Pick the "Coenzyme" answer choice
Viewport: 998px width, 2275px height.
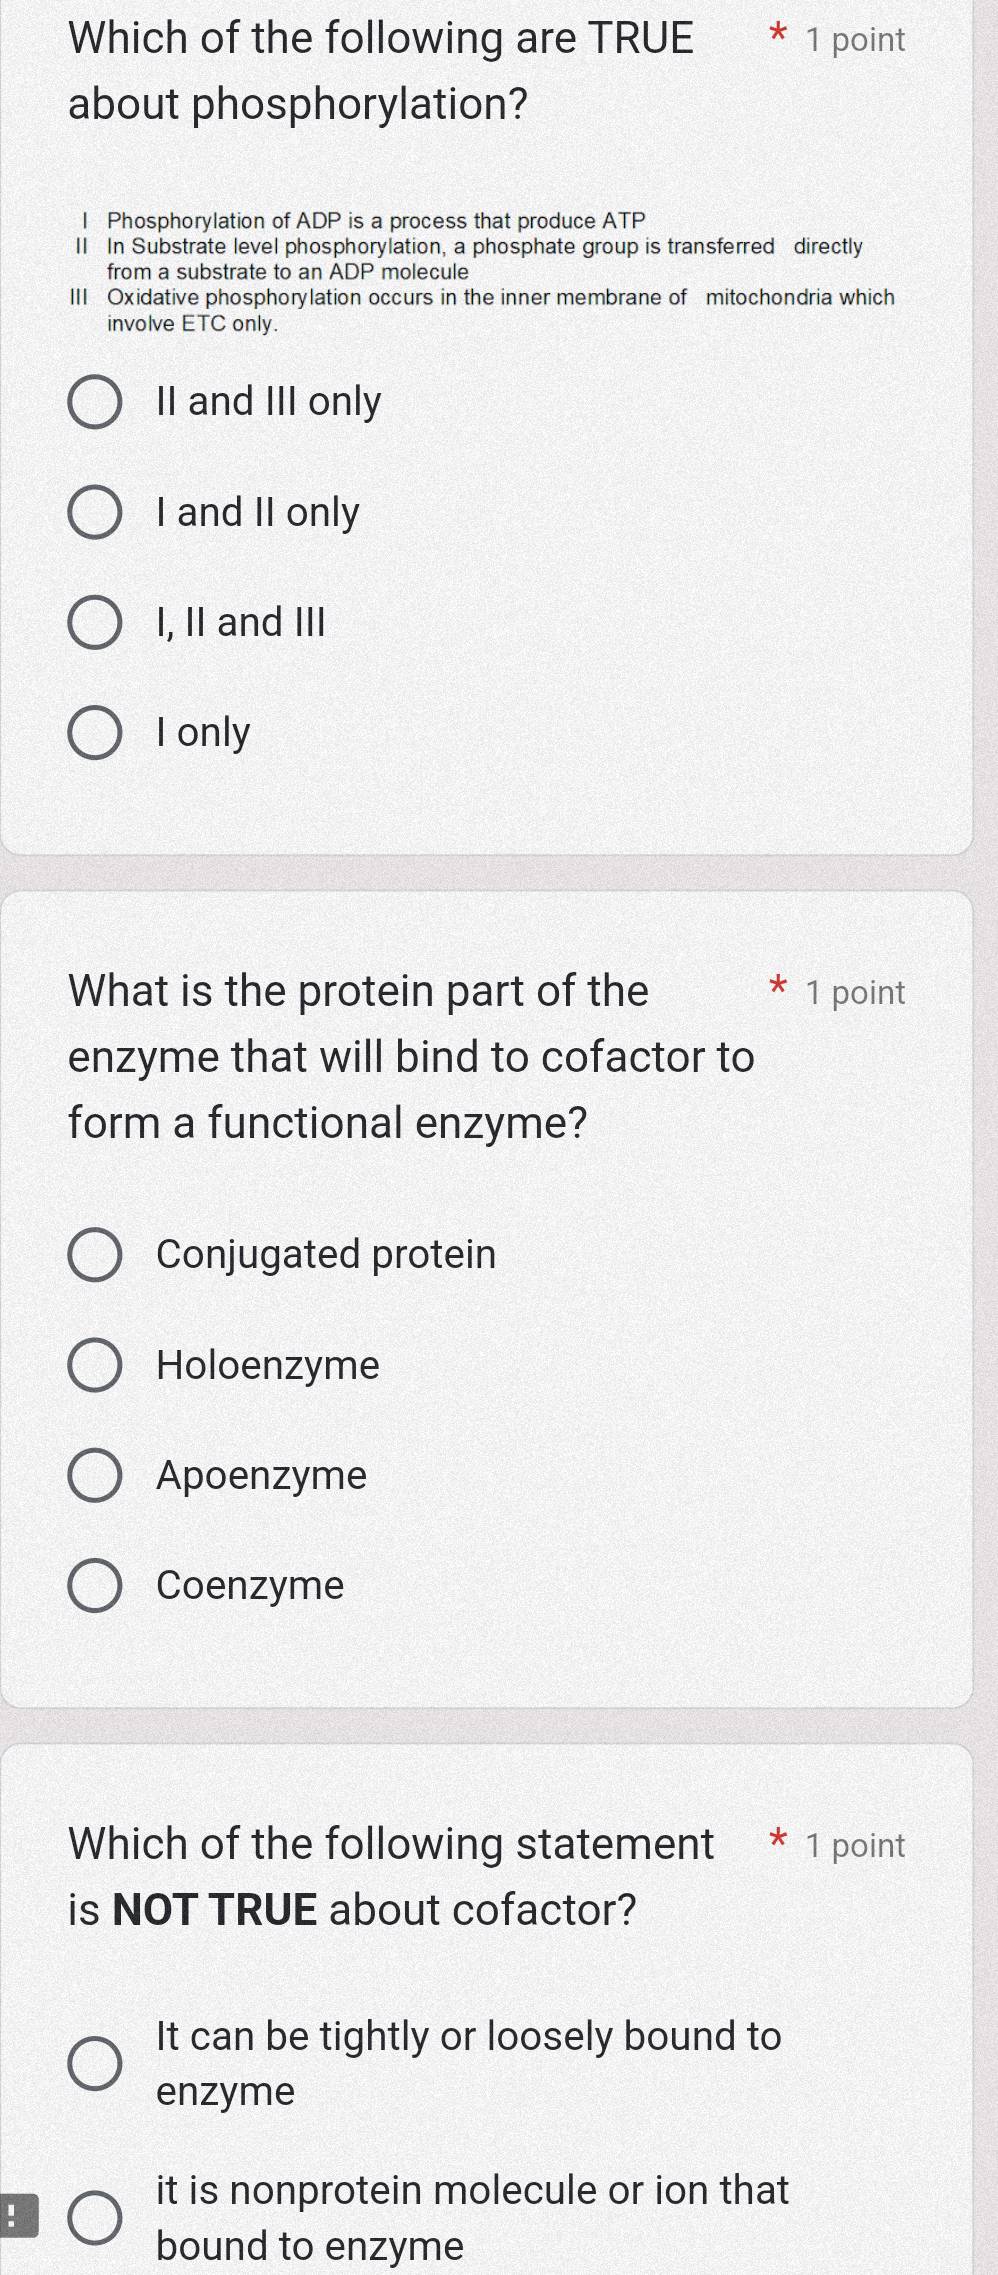coord(98,1586)
